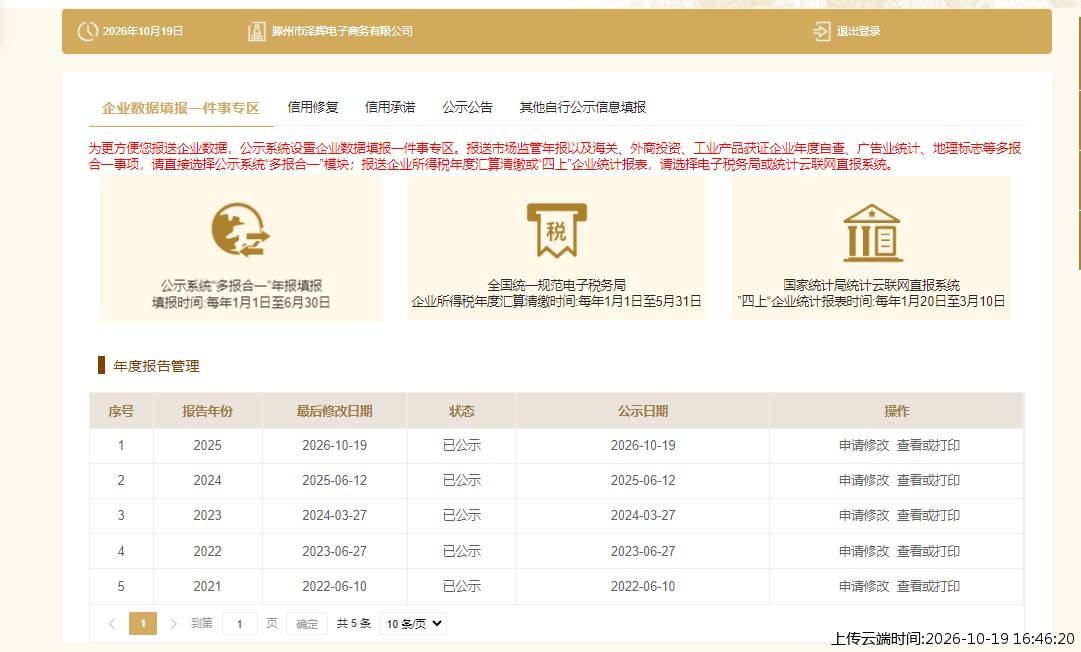Image resolution: width=1081 pixels, height=652 pixels.
Task: Click 申请修改 for the 2024 report
Action: (864, 480)
